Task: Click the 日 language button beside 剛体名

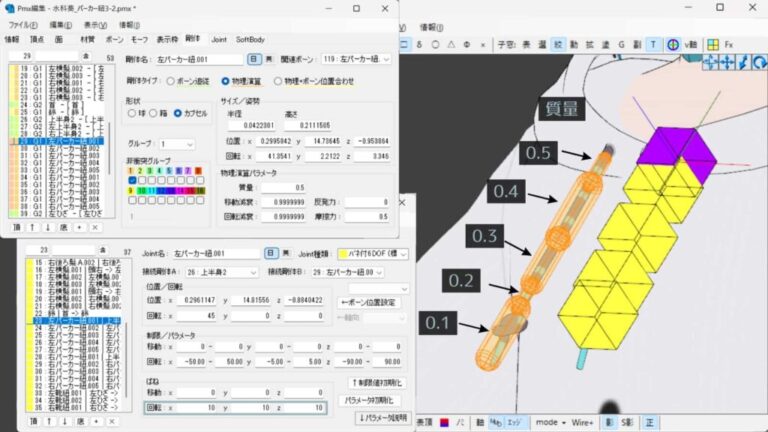Action: click(255, 59)
